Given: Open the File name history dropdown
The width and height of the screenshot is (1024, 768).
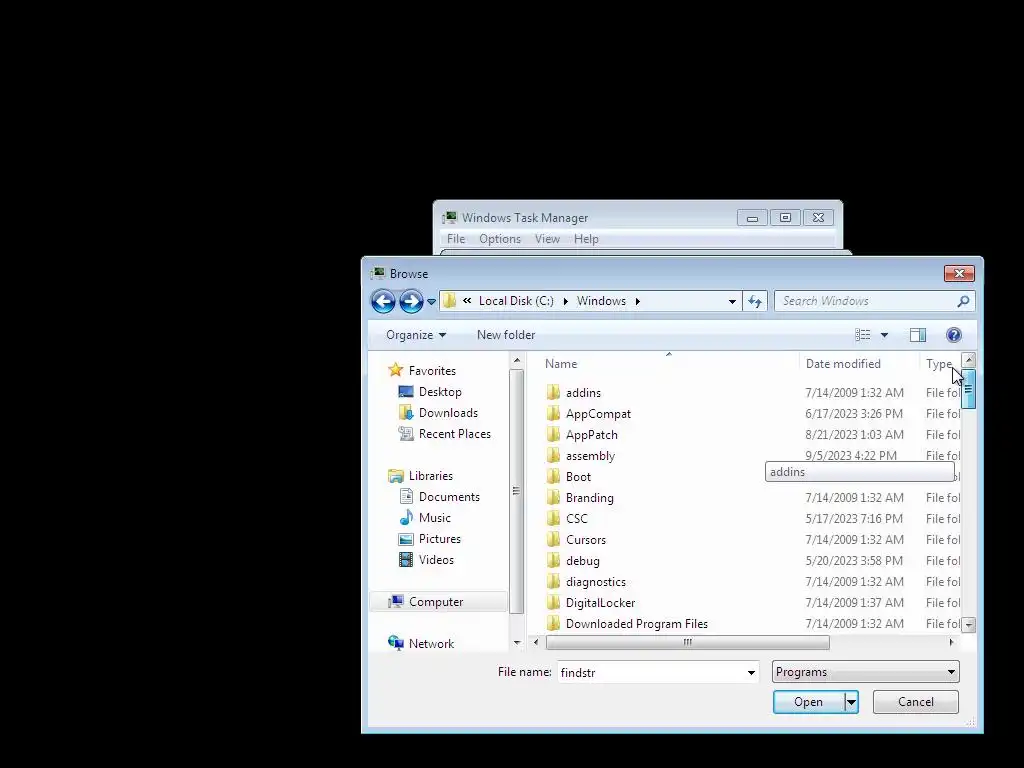Looking at the screenshot, I should coord(751,672).
